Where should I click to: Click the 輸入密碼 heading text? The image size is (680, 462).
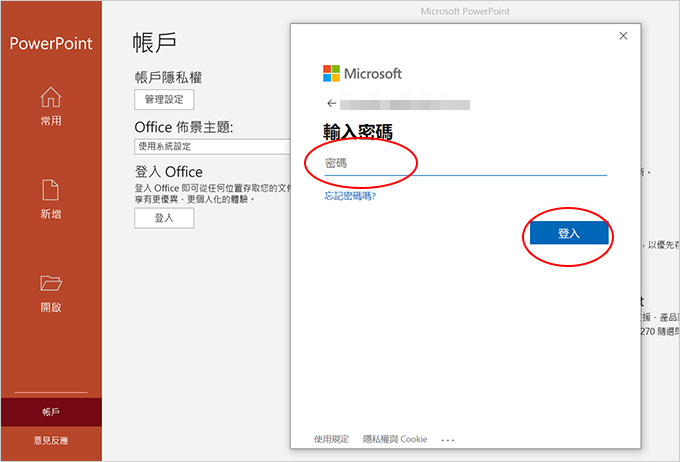tap(358, 132)
